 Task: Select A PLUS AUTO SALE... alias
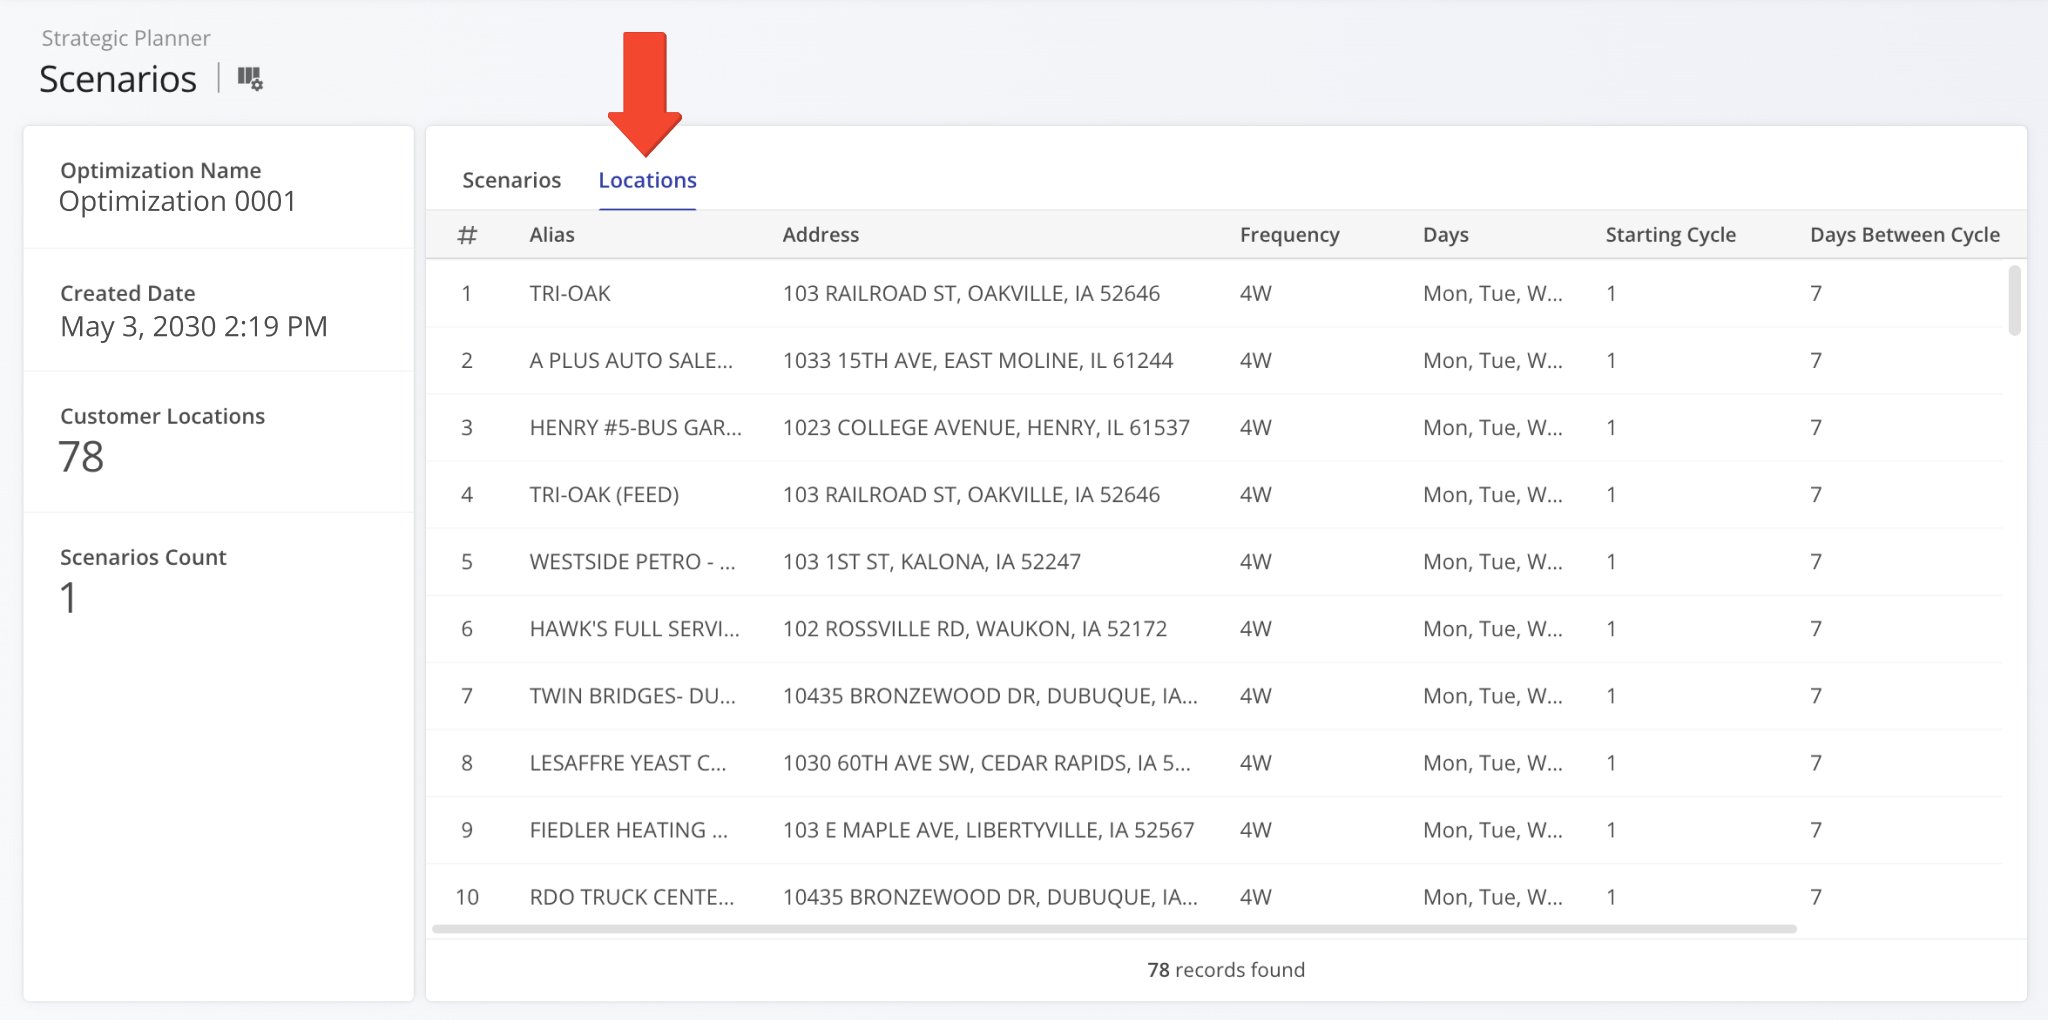pos(631,360)
